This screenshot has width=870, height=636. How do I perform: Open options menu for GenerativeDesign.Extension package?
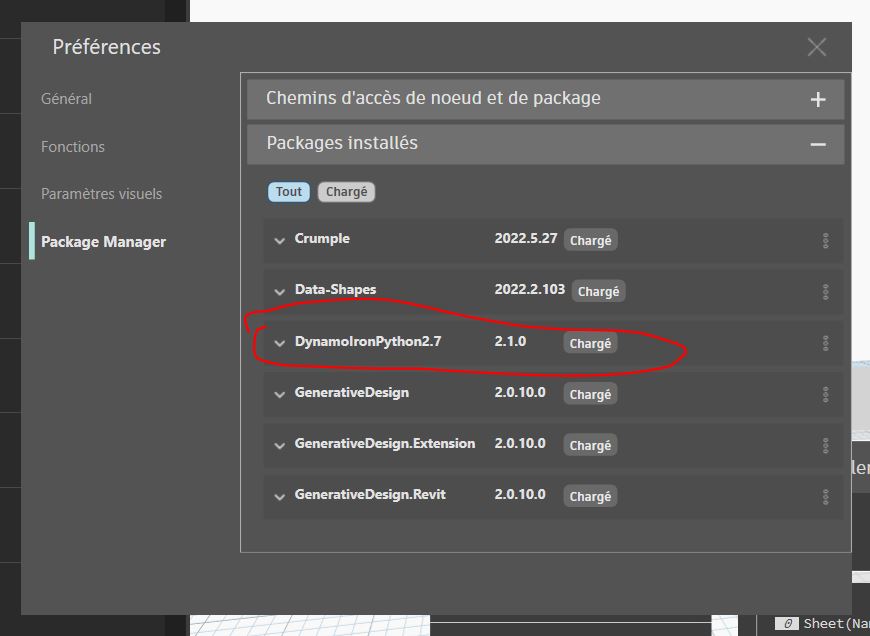(x=825, y=445)
